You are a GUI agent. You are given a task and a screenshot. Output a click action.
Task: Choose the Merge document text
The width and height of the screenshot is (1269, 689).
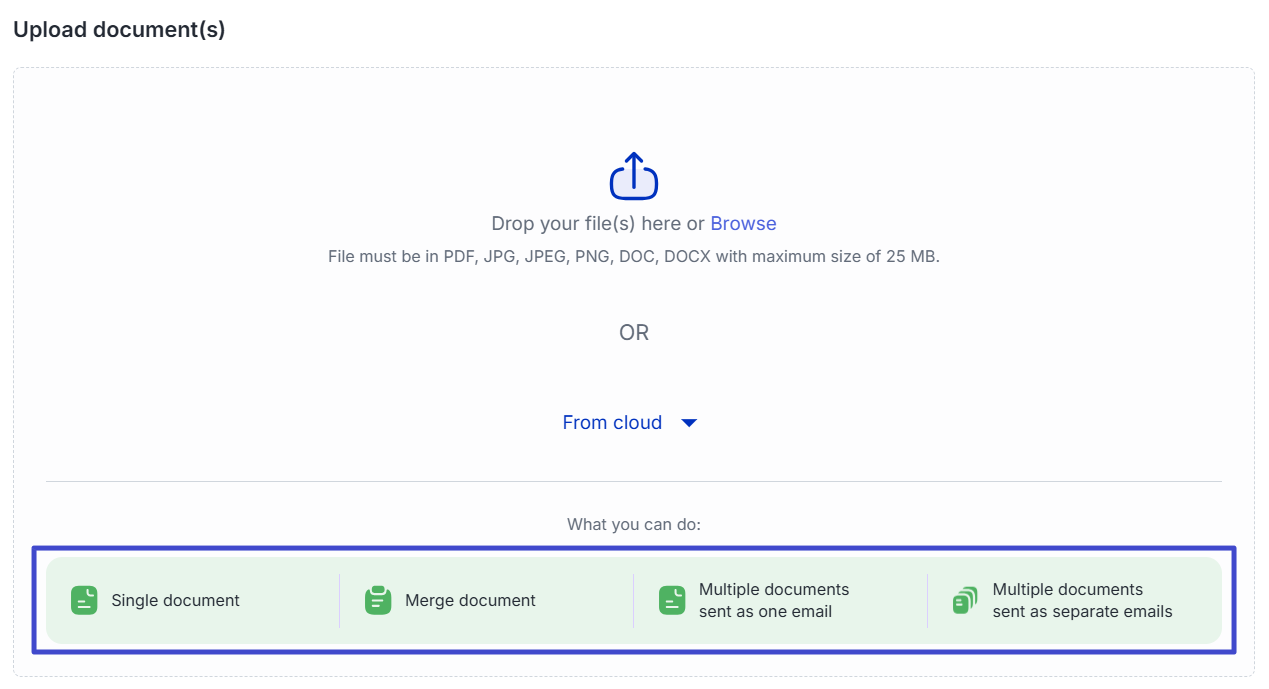(470, 600)
